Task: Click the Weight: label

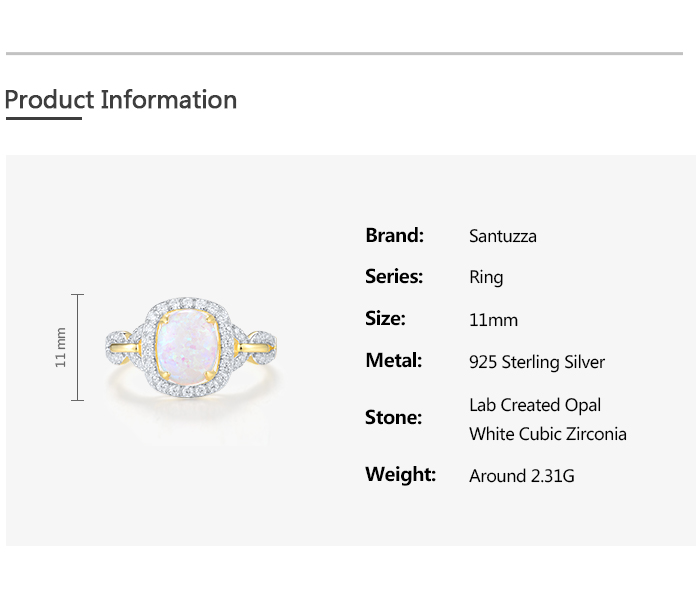Action: pyautogui.click(x=400, y=475)
